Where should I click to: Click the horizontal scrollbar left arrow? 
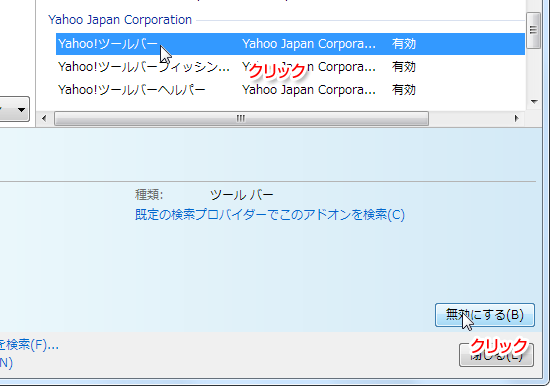44,118
